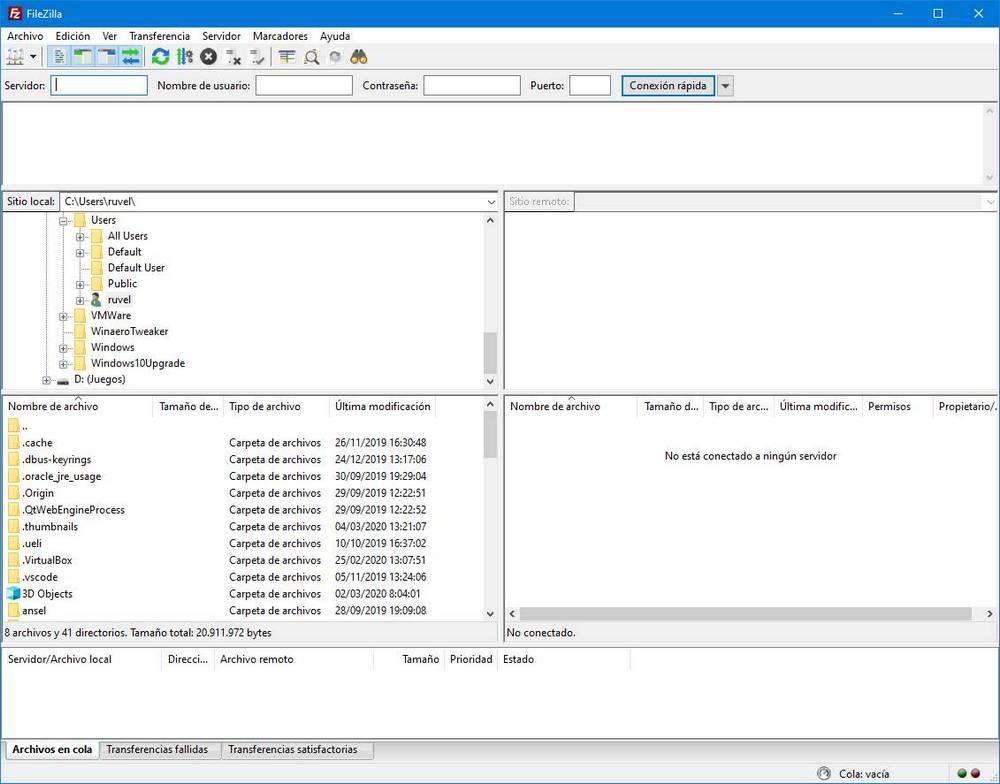Click the ansel folder icon in file list
Screen dimensions: 1000x784
(x=13, y=610)
